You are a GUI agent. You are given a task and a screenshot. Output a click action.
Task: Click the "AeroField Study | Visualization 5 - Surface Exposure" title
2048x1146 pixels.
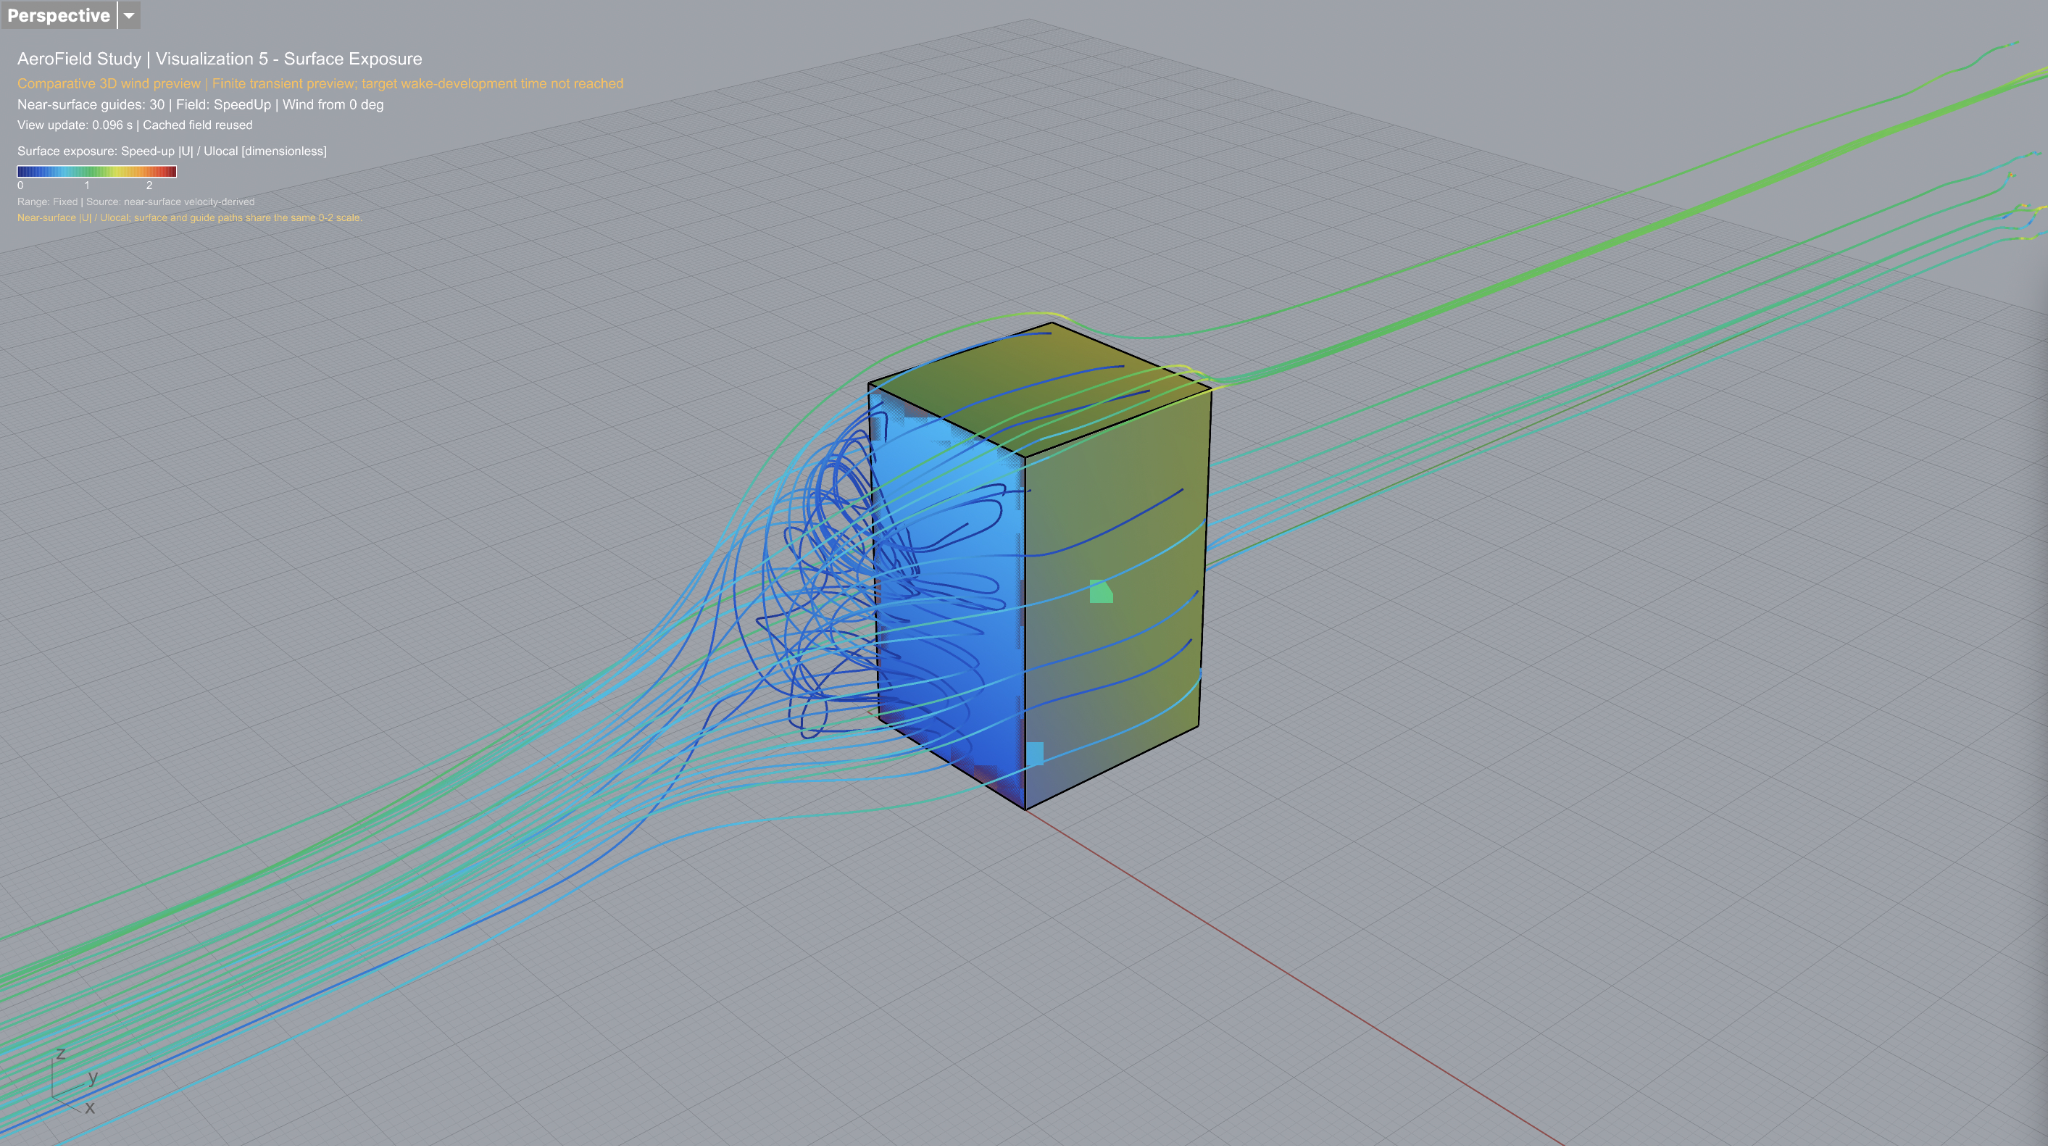coord(219,59)
